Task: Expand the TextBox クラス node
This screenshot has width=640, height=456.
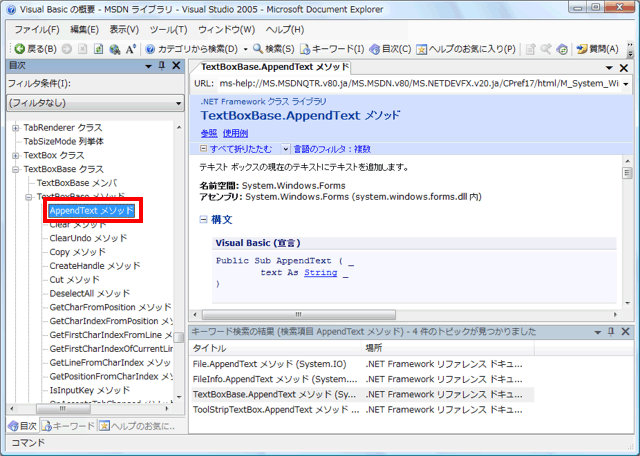Action: [x=15, y=156]
